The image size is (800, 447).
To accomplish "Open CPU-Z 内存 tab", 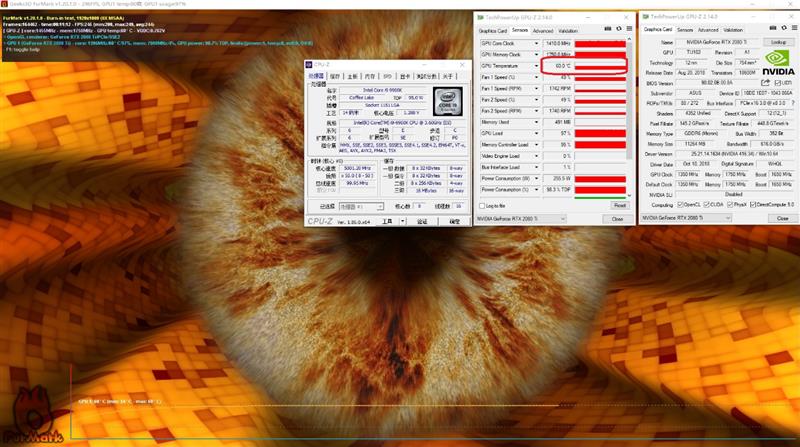I will (370, 76).
